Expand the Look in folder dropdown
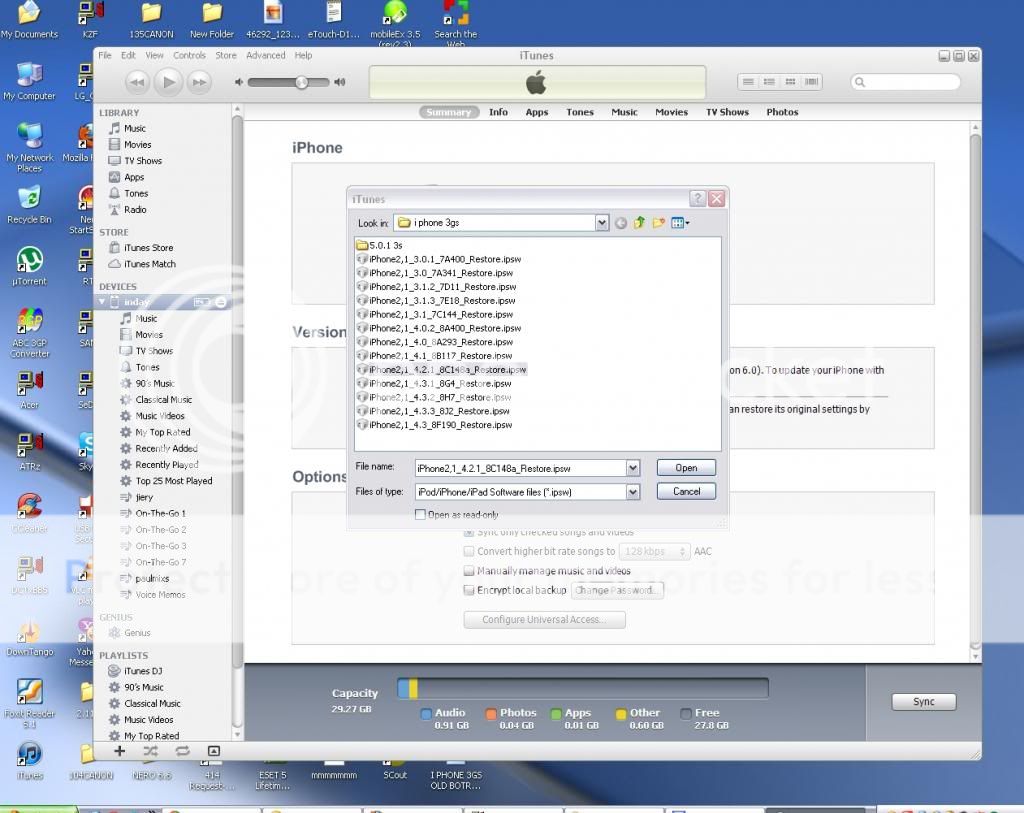Image resolution: width=1024 pixels, height=813 pixels. pos(601,223)
